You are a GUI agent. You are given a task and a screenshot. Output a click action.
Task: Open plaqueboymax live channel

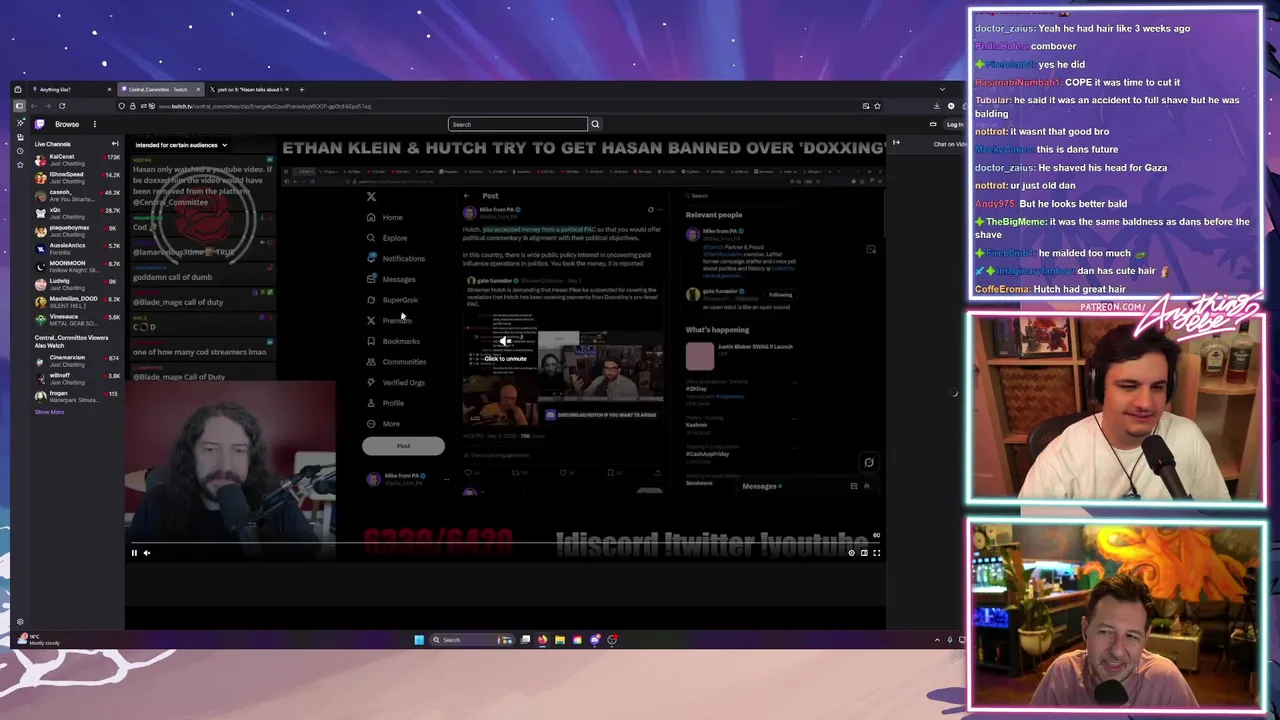(x=78, y=230)
